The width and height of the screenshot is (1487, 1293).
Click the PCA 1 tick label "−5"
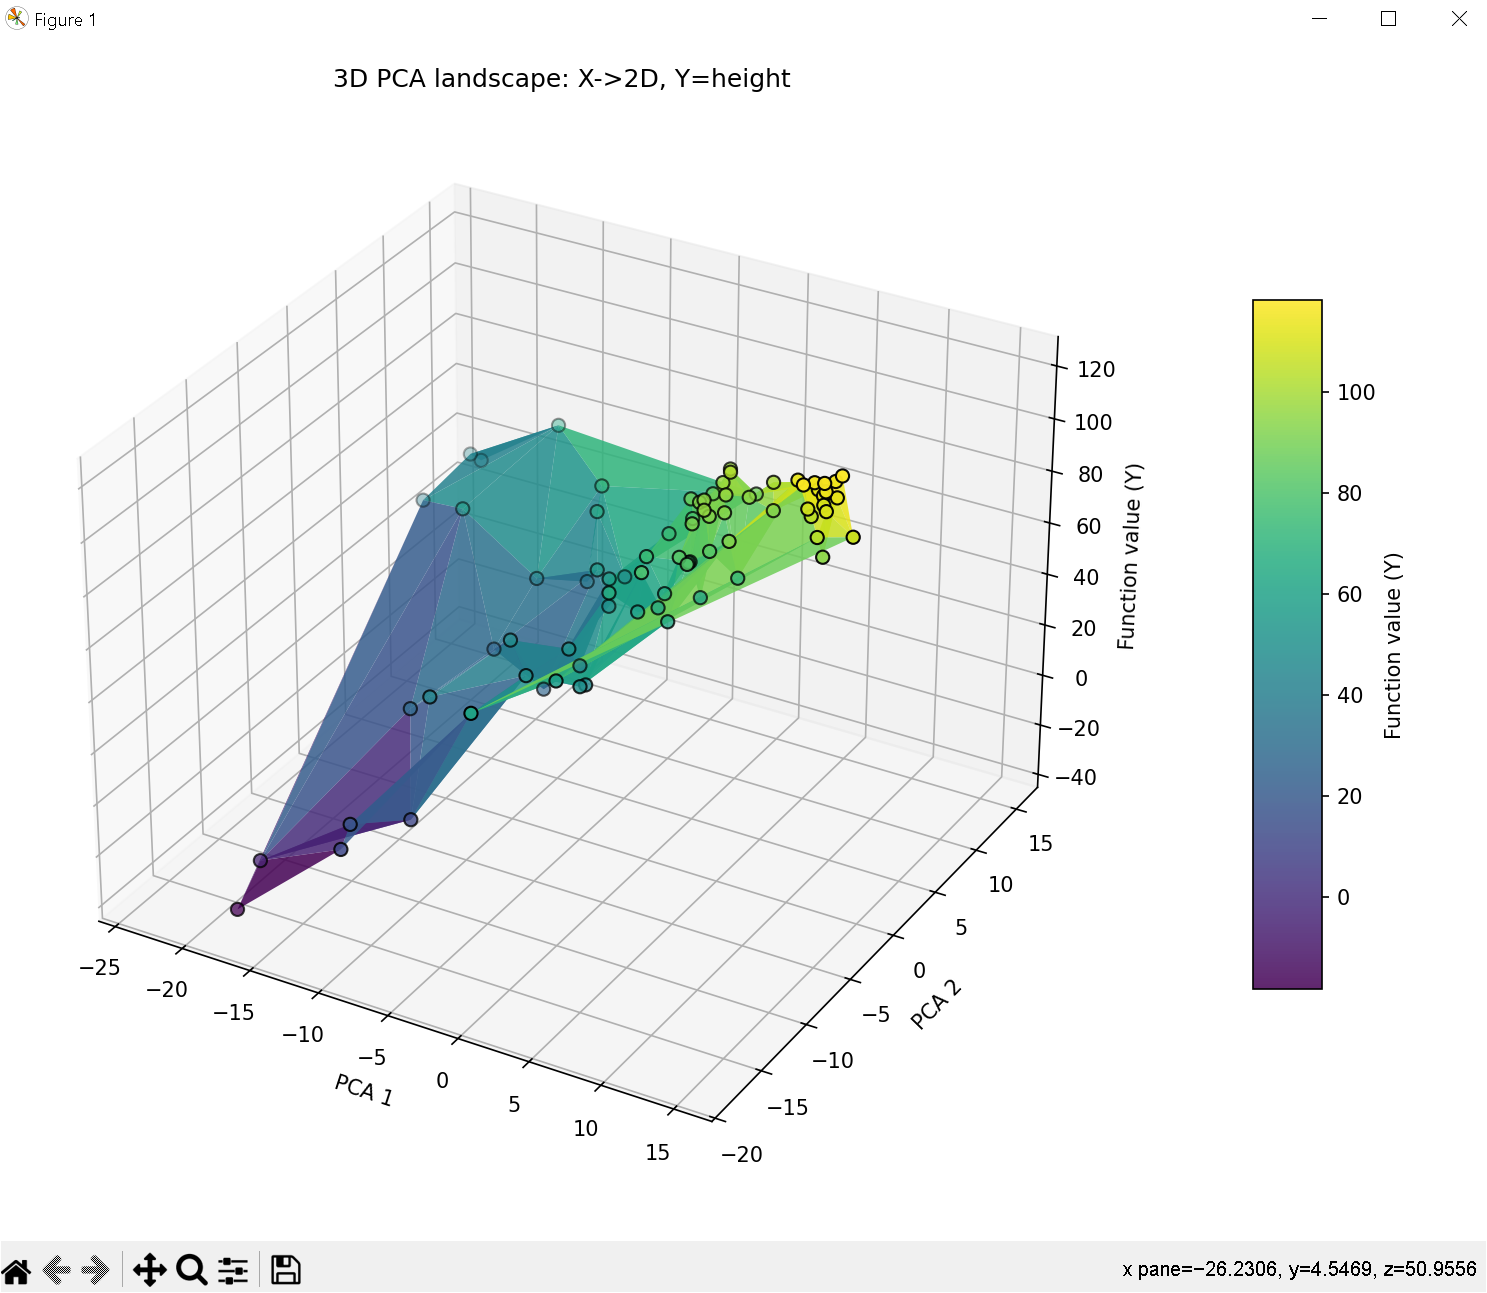372,1057
